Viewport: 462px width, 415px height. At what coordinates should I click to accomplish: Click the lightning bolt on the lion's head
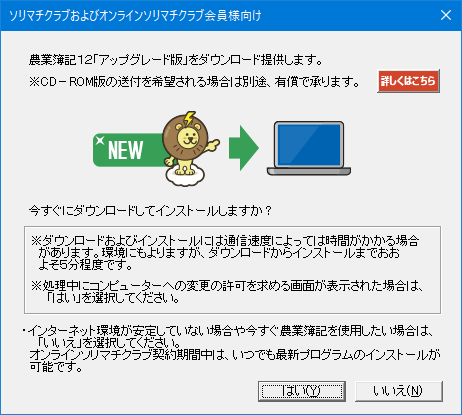pyautogui.click(x=189, y=119)
